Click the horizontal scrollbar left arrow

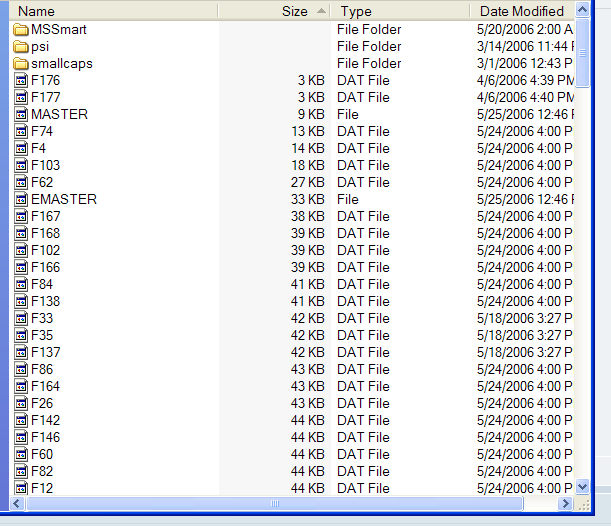click(17, 504)
